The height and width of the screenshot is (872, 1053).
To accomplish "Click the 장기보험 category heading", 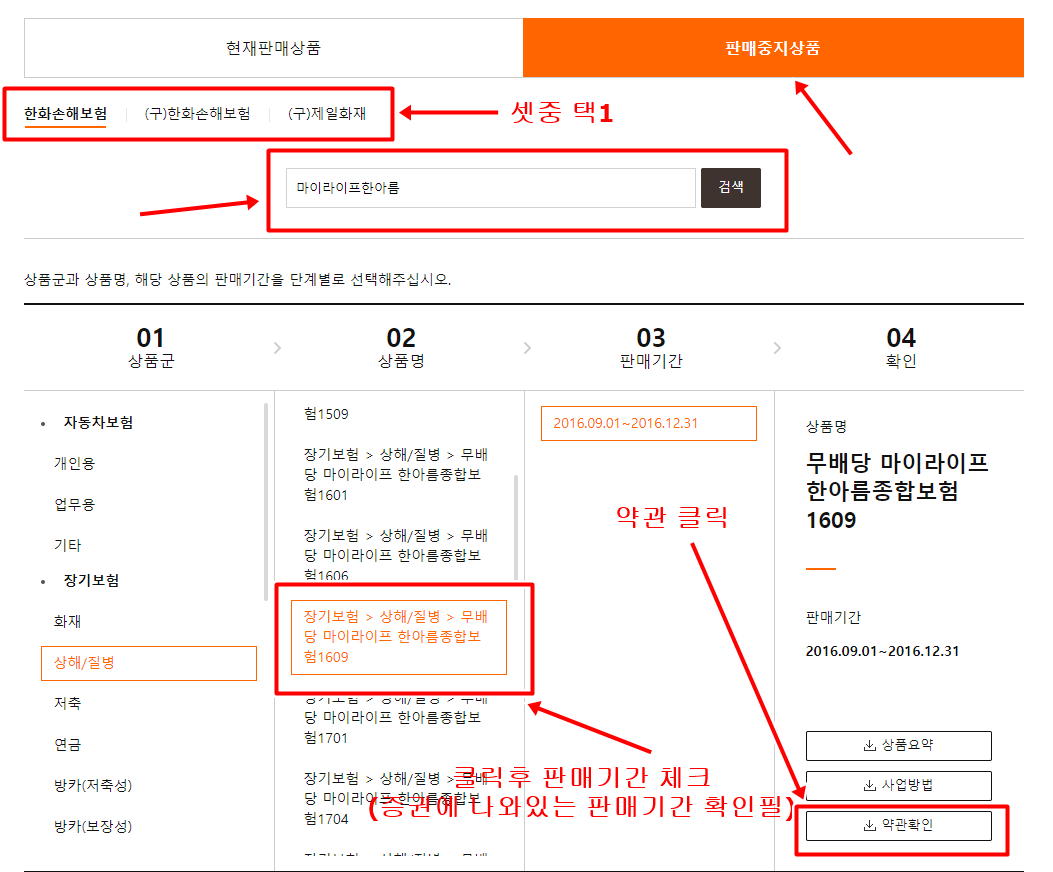I will [91, 580].
